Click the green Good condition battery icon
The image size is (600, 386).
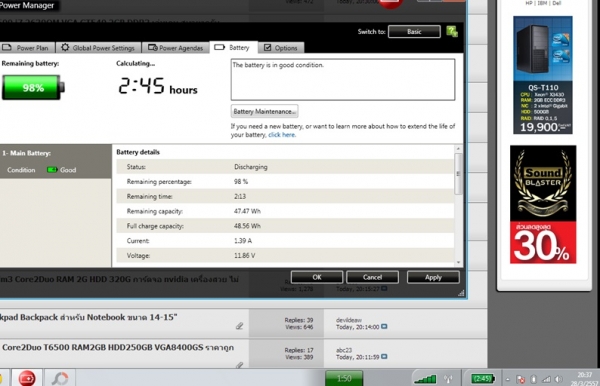[52, 169]
